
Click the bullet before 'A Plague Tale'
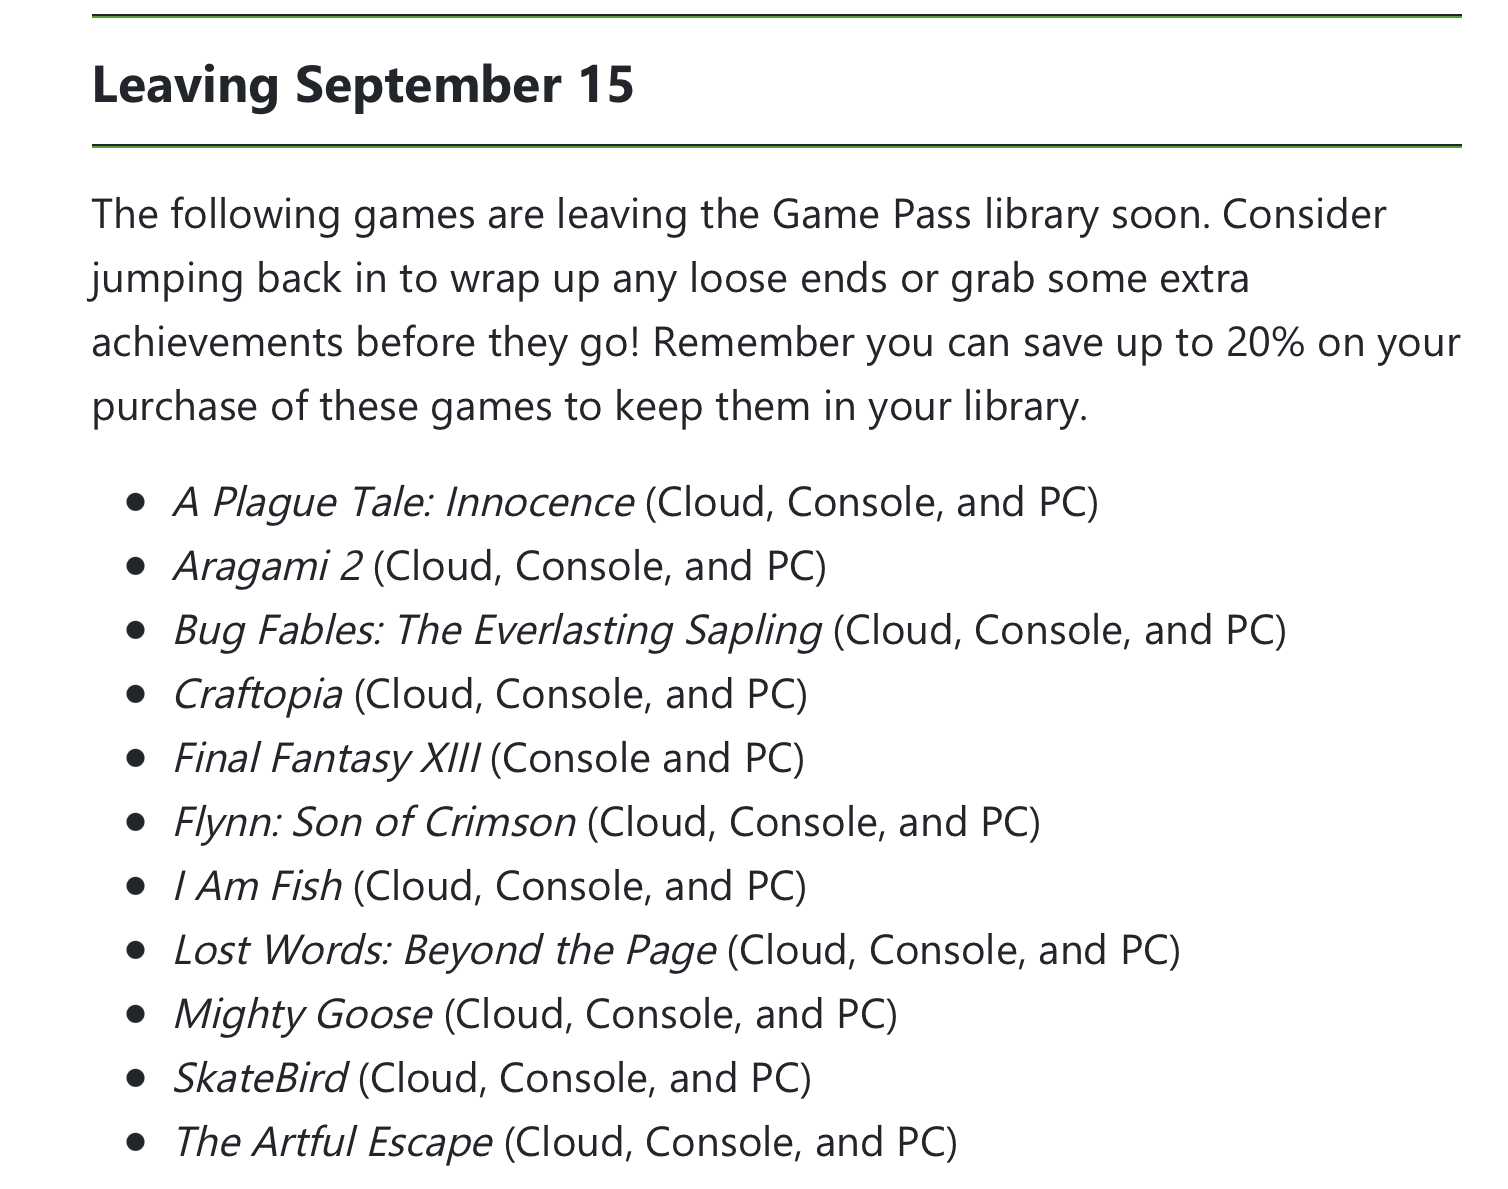(137, 502)
